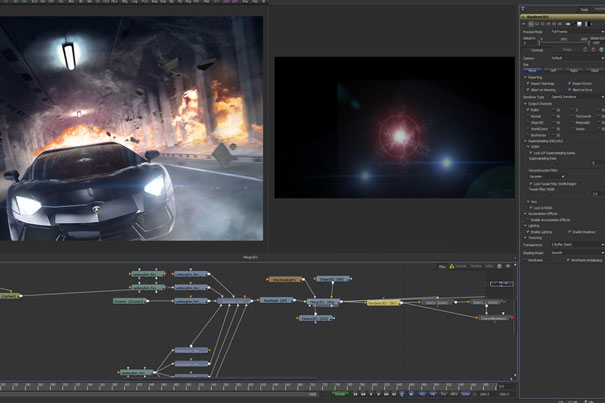The width and height of the screenshot is (605, 403).
Task: Jump to the last frame
Action: click(394, 394)
